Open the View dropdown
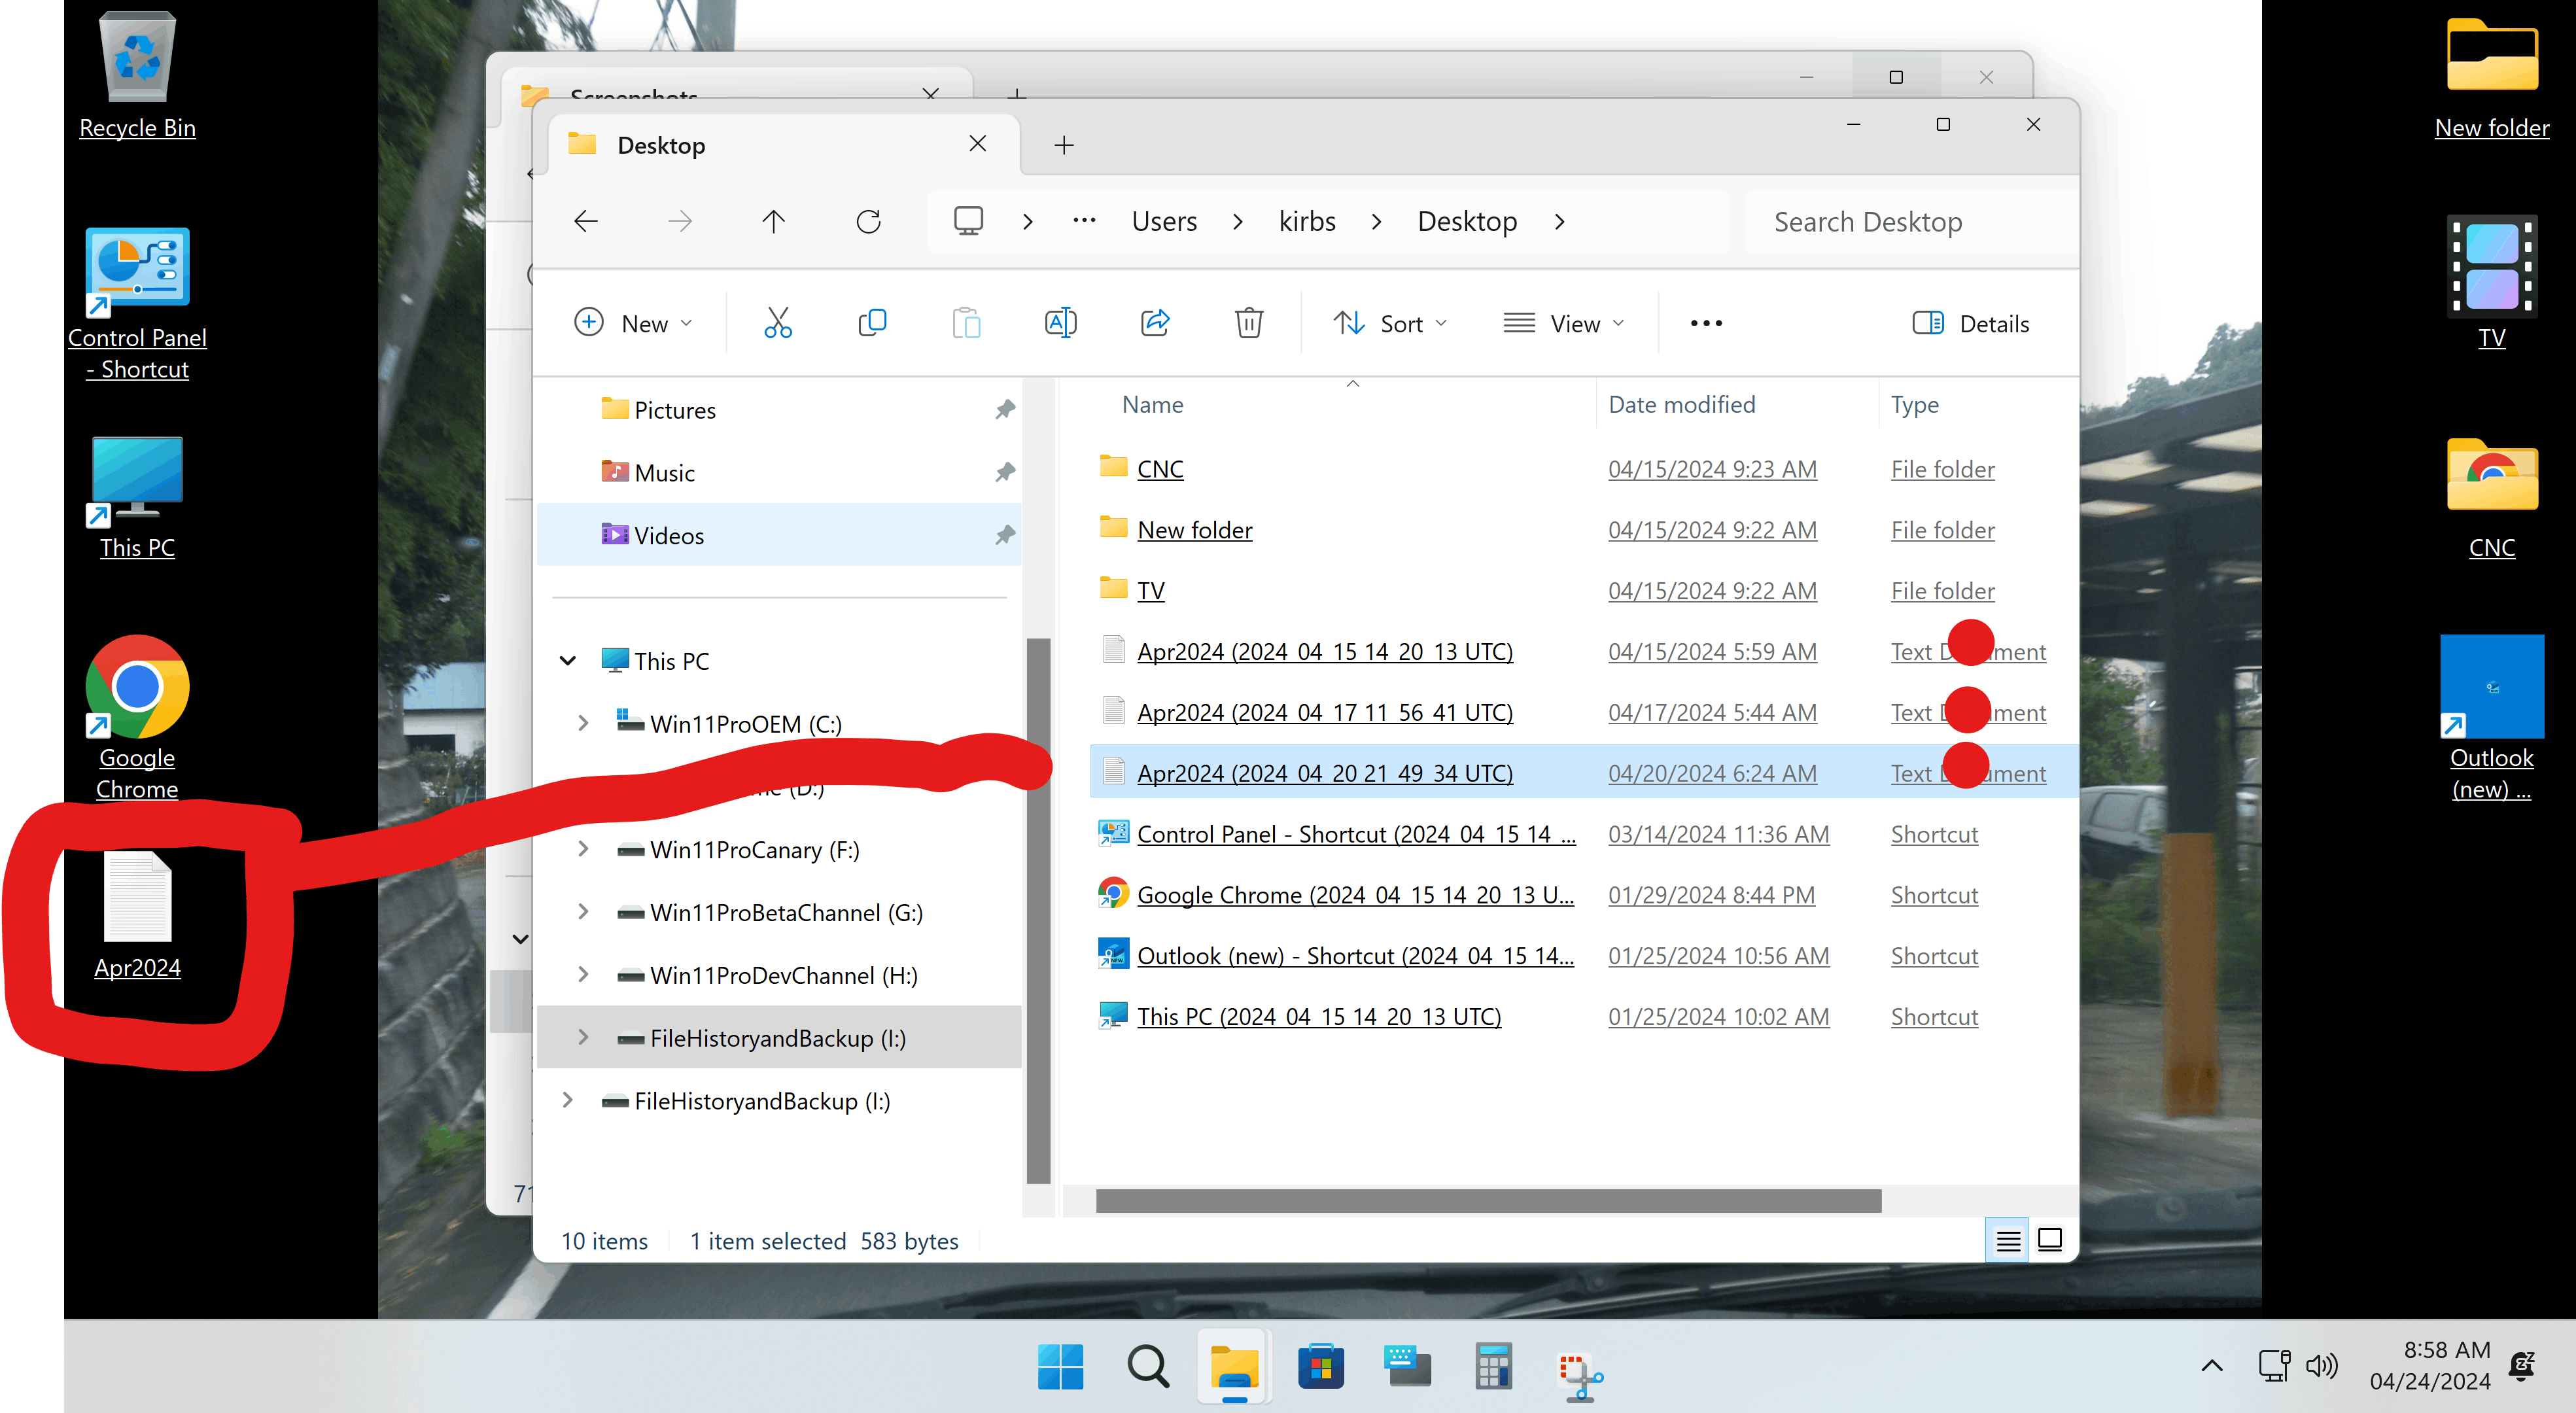2576x1413 pixels. (x=1564, y=323)
